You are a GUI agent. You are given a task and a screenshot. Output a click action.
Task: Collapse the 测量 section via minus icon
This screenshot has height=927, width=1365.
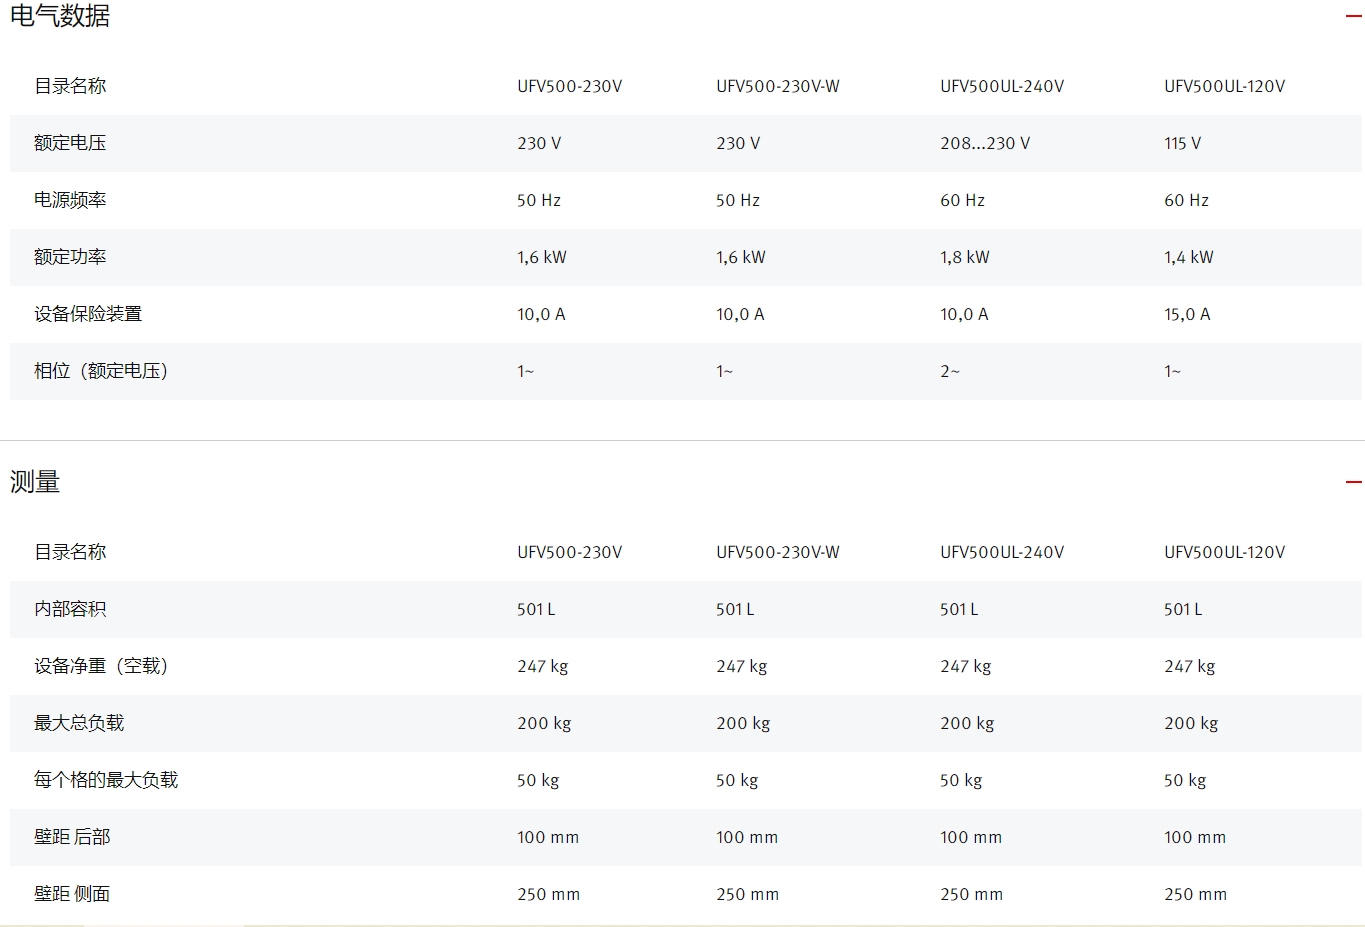coord(1353,482)
